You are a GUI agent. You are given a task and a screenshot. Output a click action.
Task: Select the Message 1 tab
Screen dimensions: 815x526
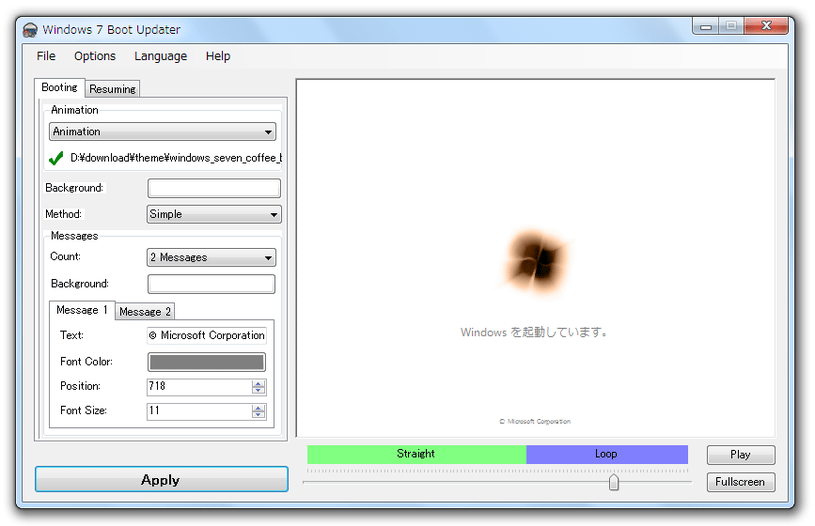click(82, 310)
